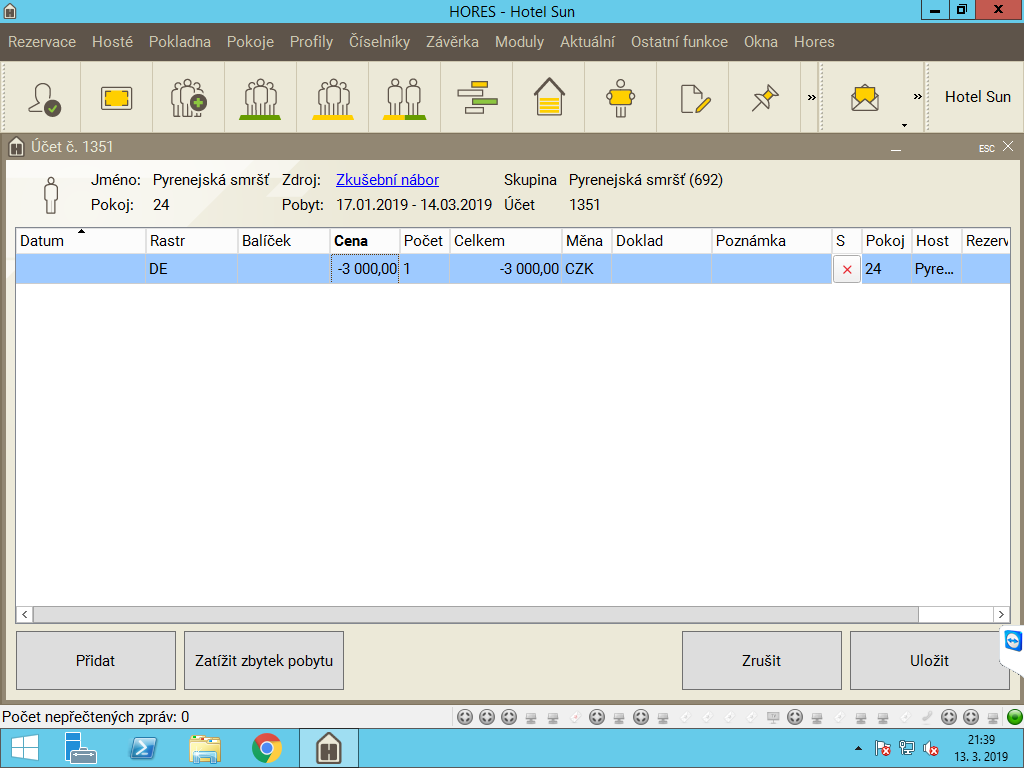Click the Cena cell with -3 000,00
This screenshot has width=1024, height=768.
pos(365,269)
